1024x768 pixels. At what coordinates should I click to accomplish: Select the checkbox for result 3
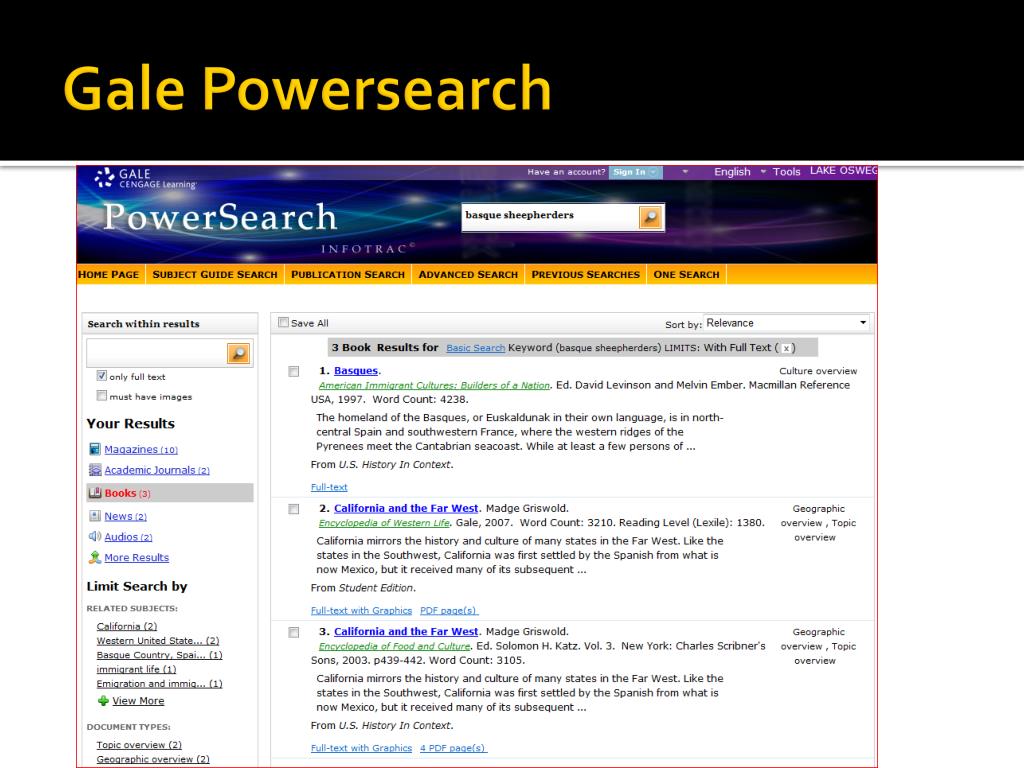click(x=294, y=633)
